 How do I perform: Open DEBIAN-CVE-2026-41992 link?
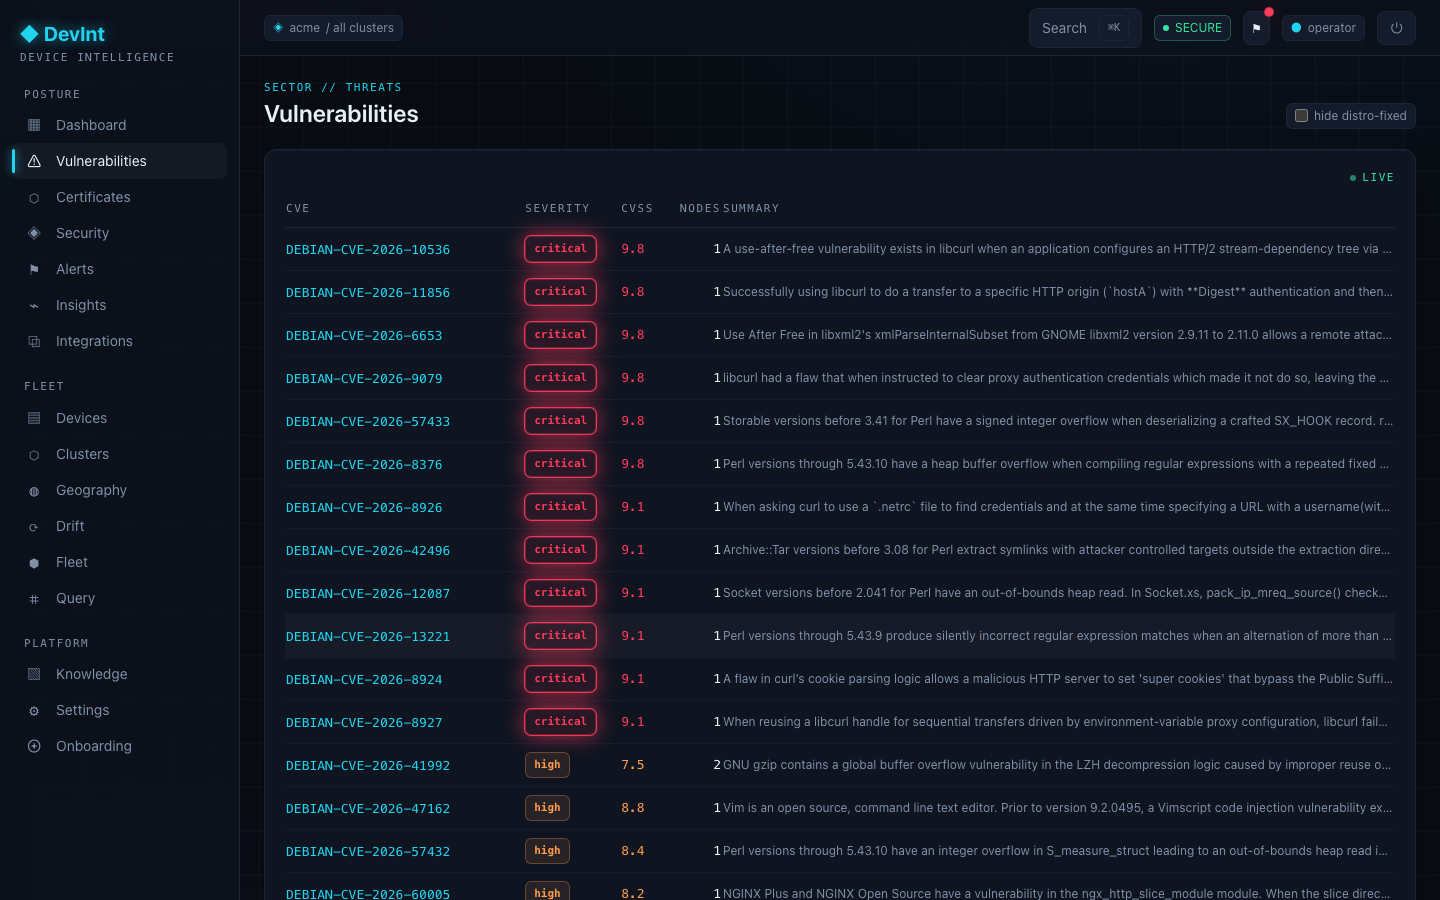click(368, 766)
